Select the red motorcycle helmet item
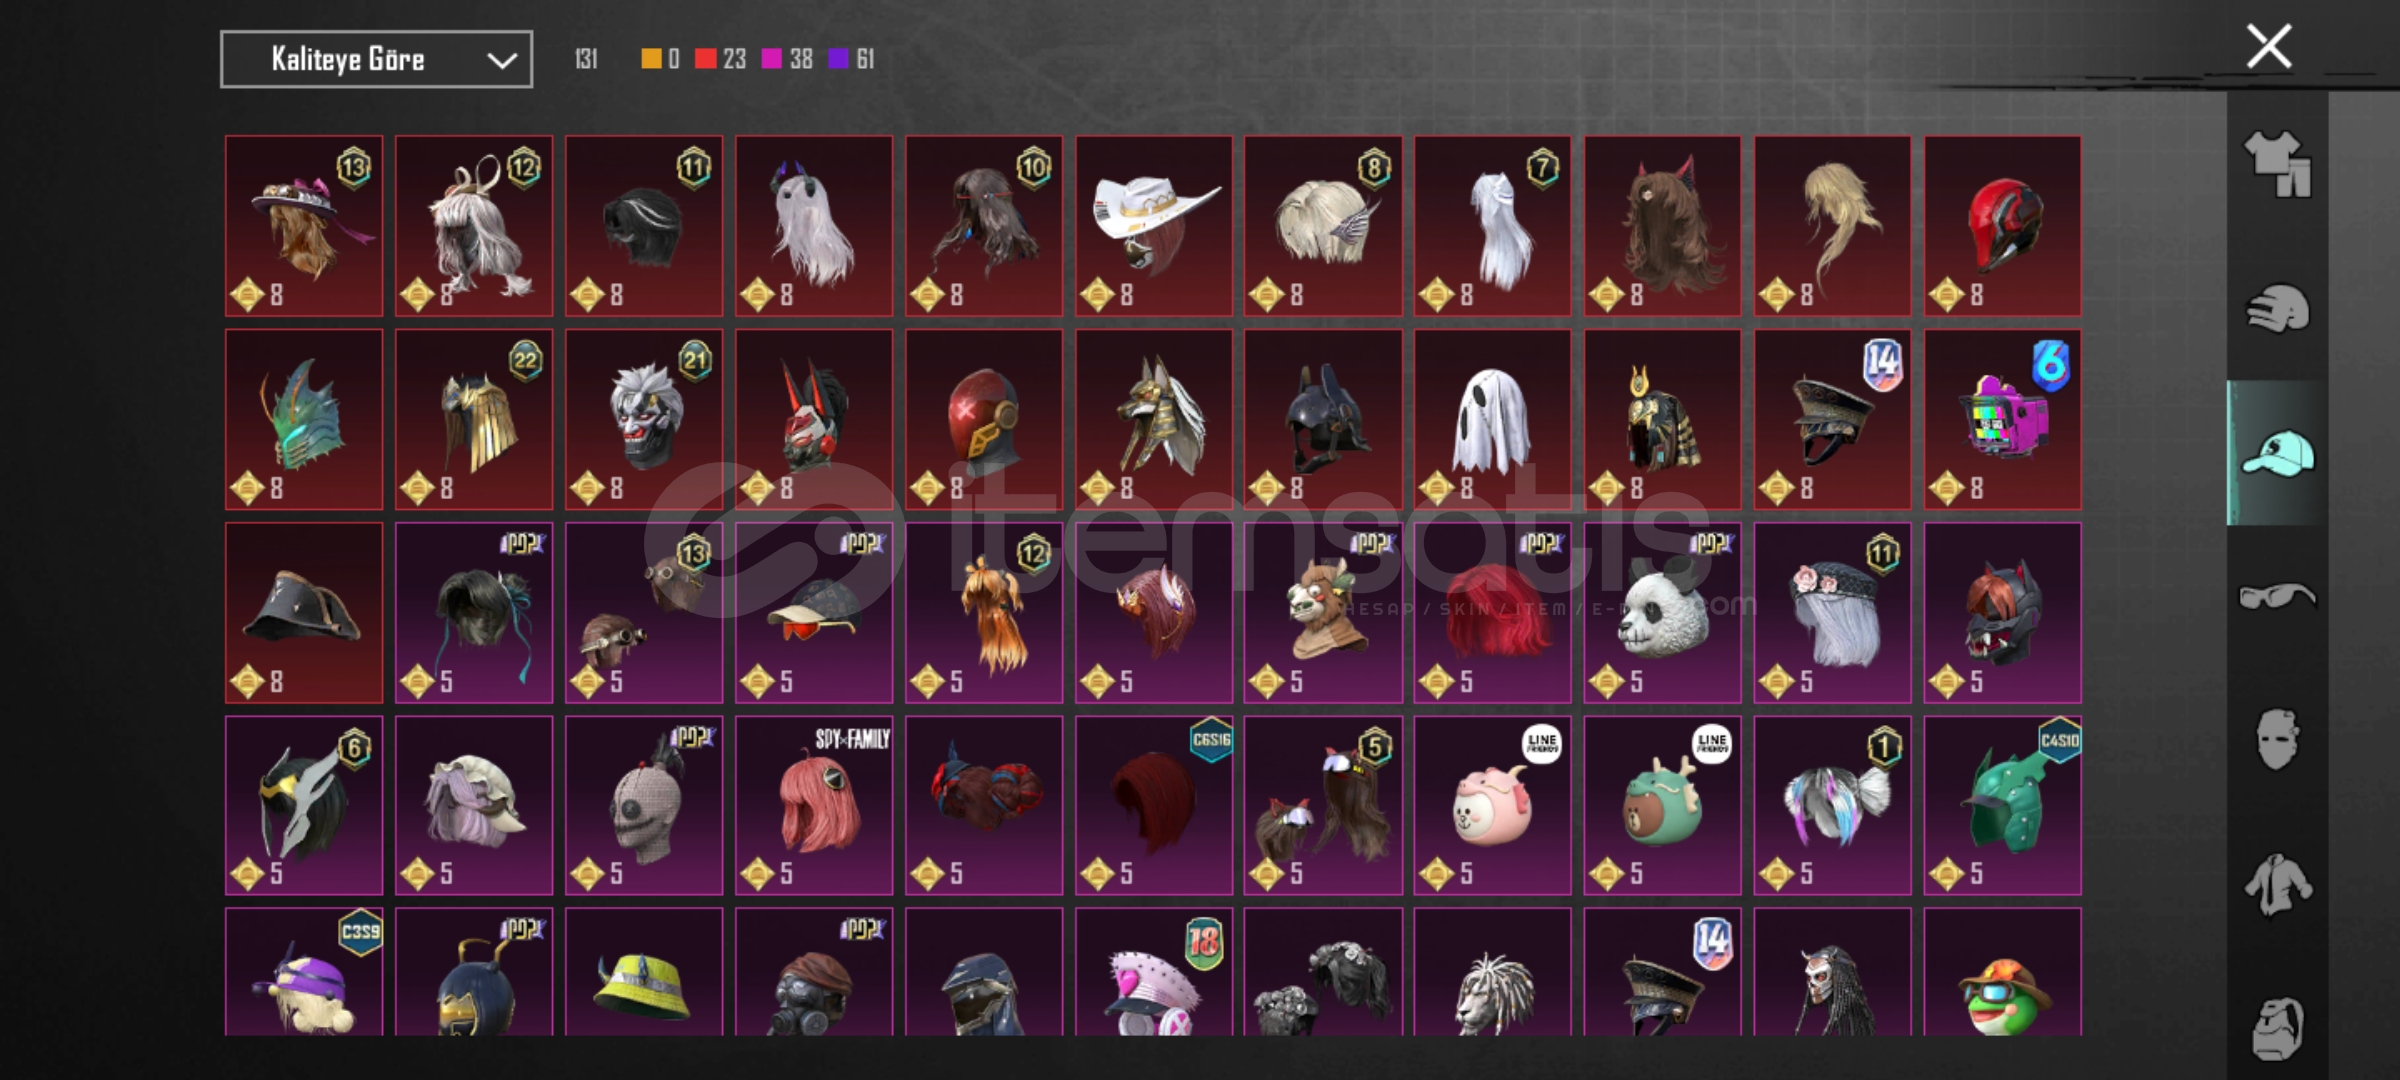 click(x=2002, y=226)
